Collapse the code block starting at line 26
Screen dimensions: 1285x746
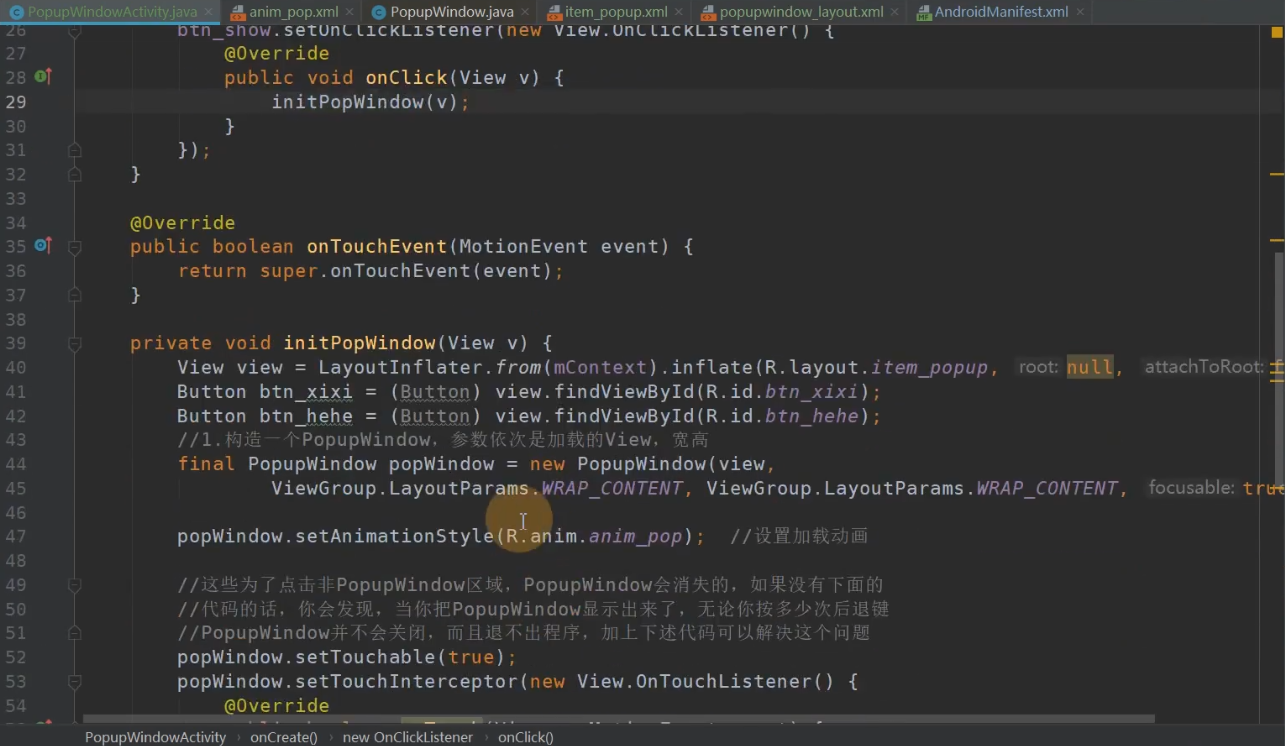(x=74, y=31)
